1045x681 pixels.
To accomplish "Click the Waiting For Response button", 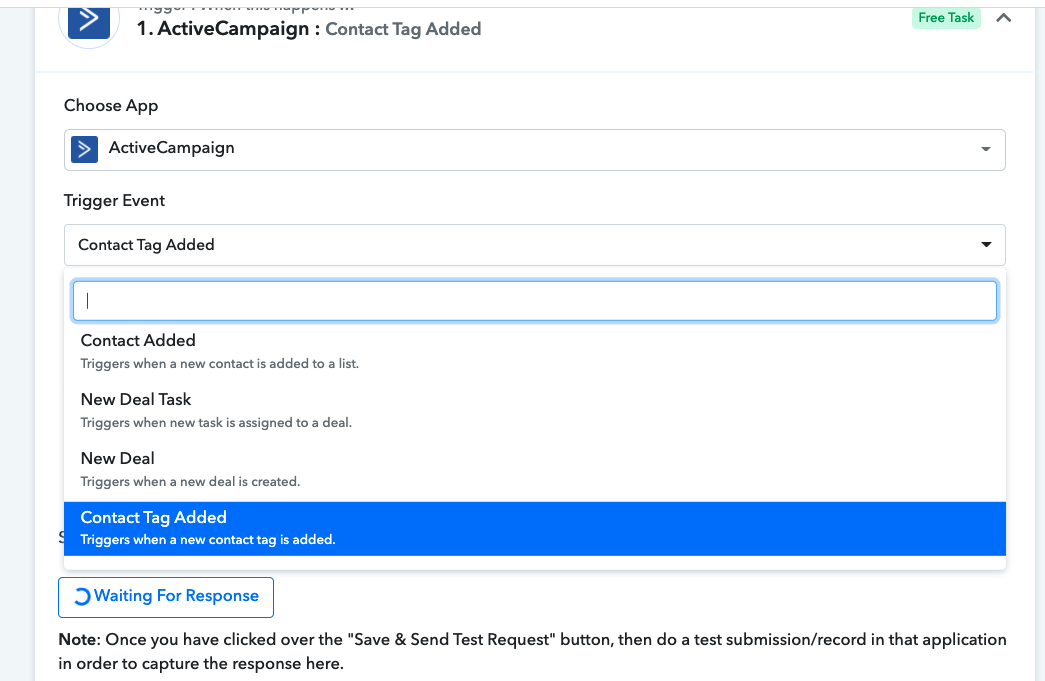I will tap(166, 597).
